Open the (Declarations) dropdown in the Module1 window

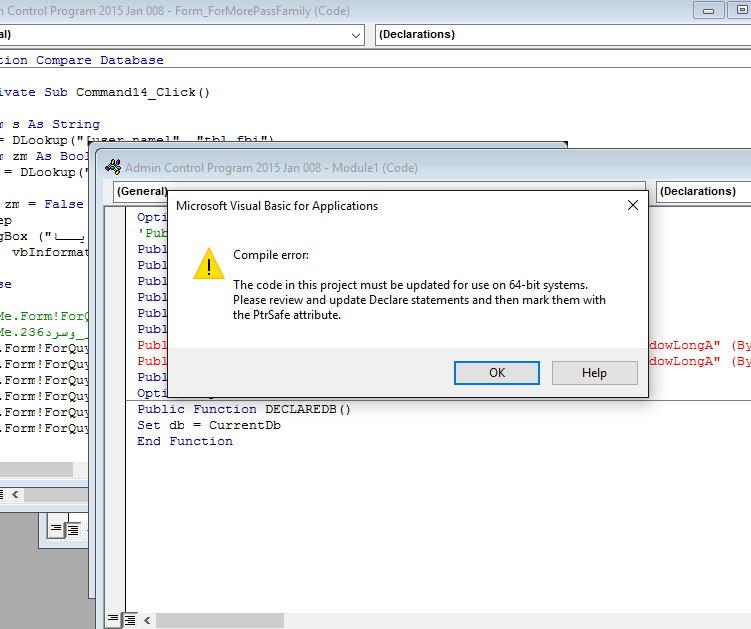703,191
